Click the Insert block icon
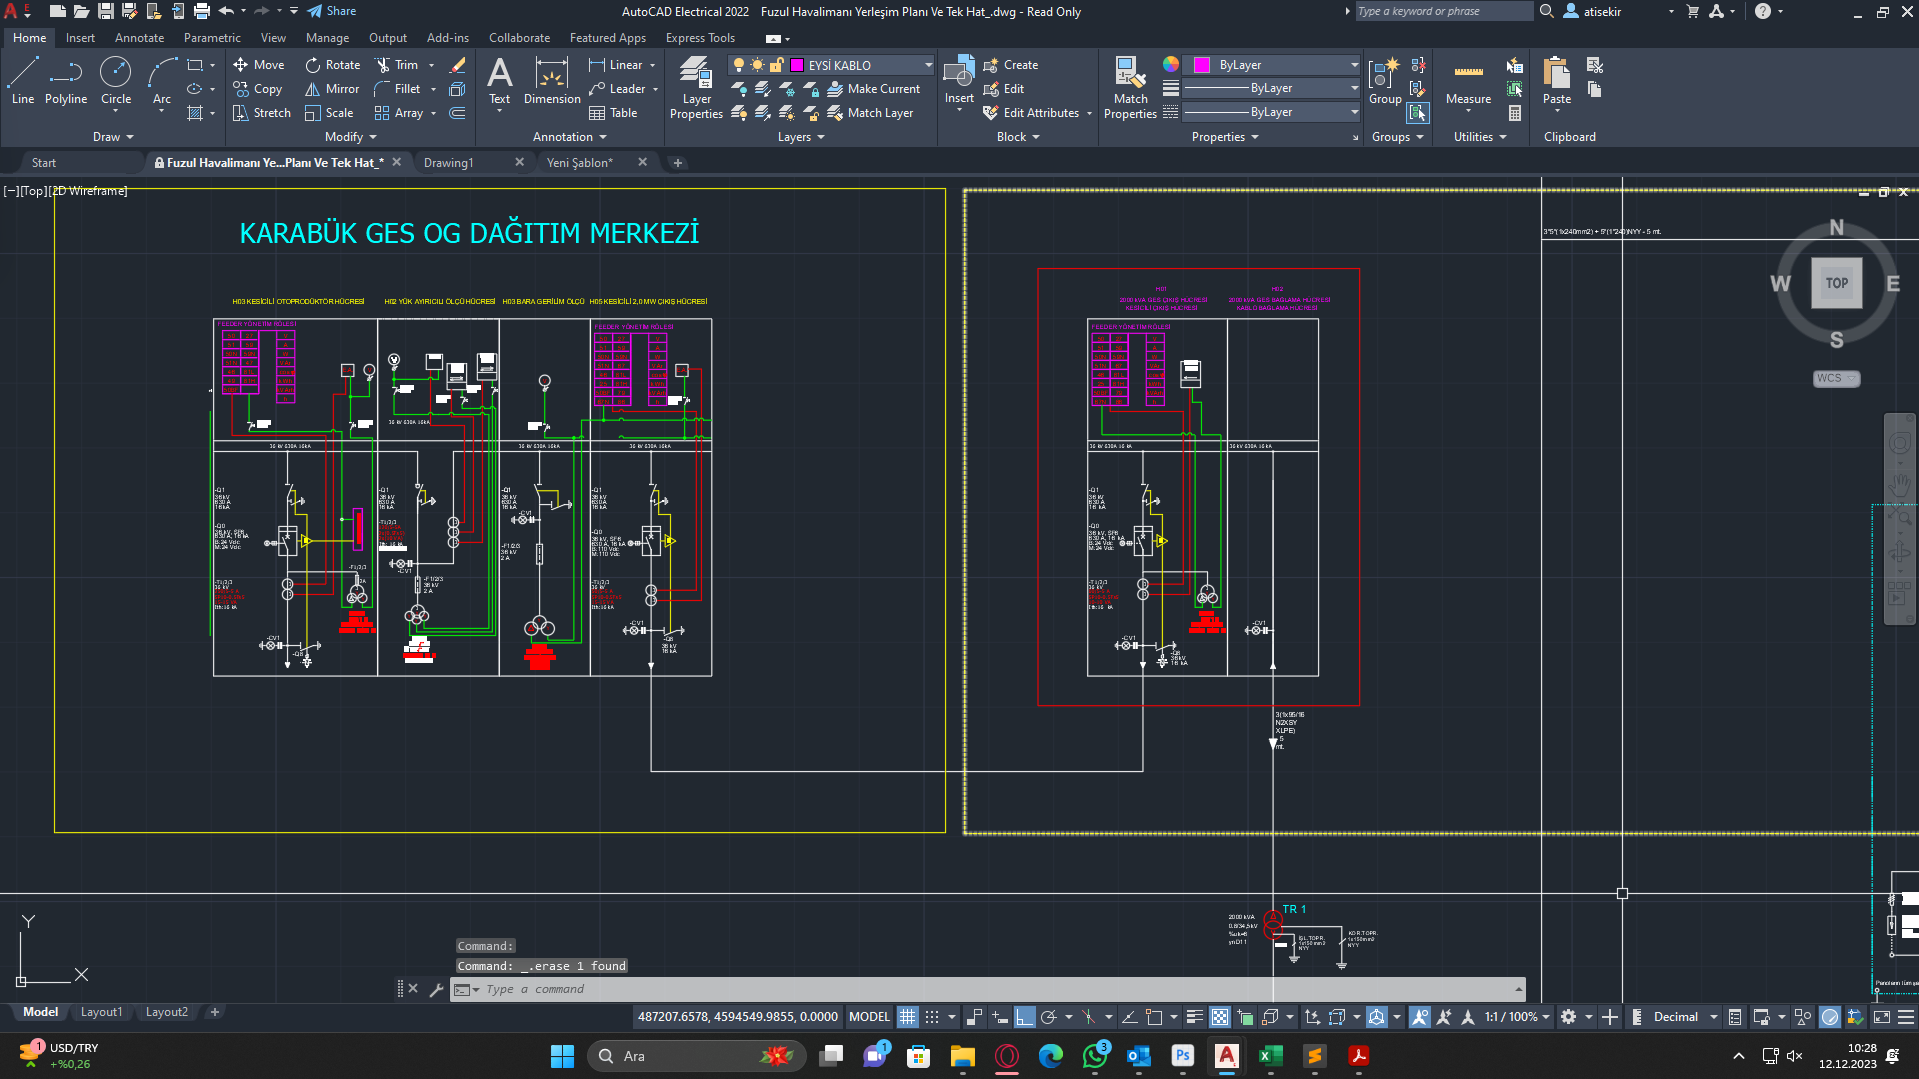This screenshot has width=1919, height=1079. [958, 74]
